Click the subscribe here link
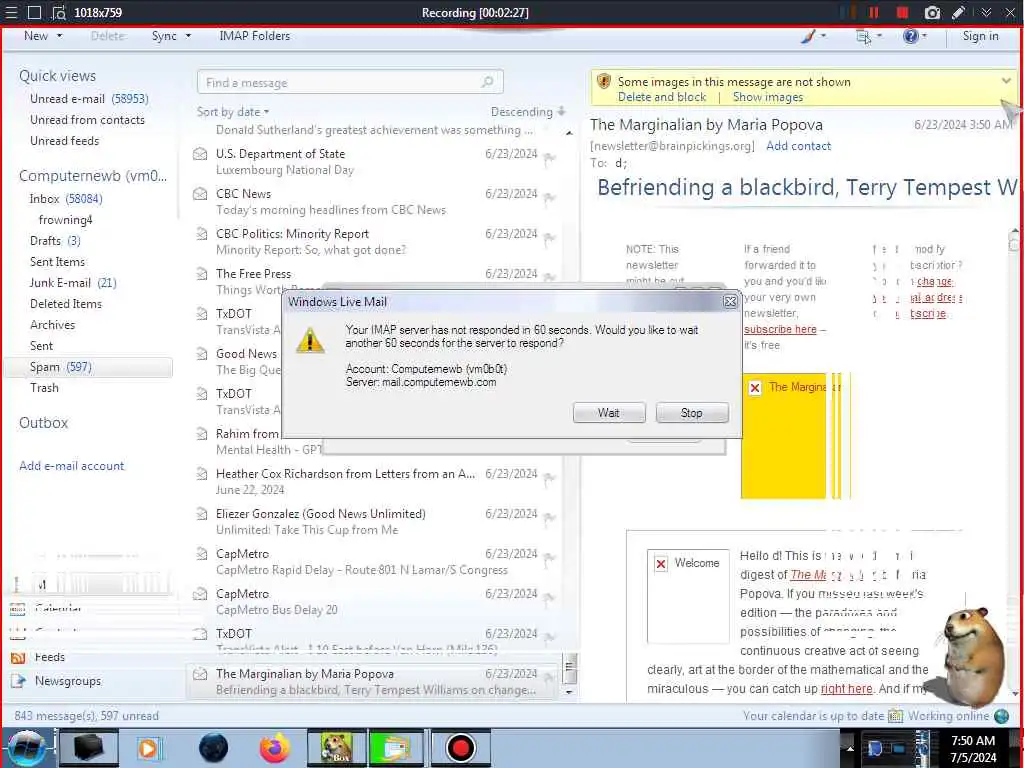The width and height of the screenshot is (1024, 768). (780, 329)
